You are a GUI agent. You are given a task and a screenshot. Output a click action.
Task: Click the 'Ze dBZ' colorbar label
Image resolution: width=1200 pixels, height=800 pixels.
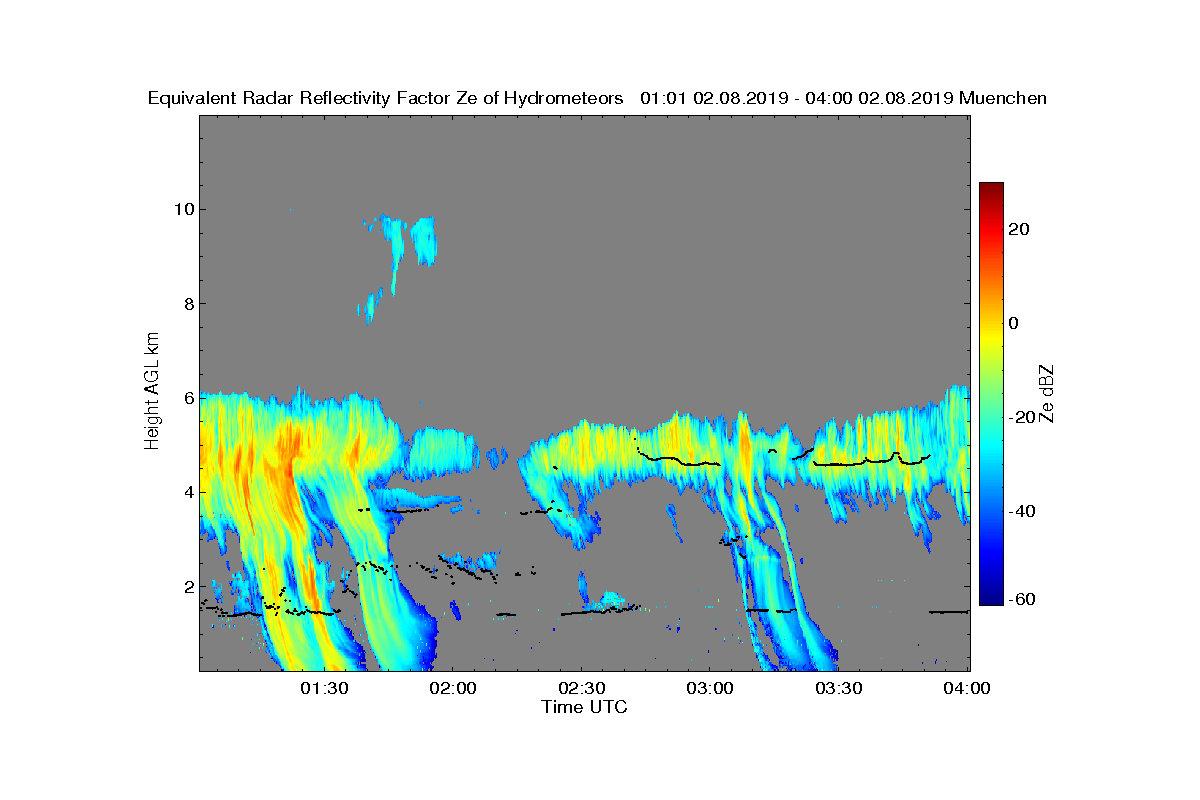pos(1046,393)
